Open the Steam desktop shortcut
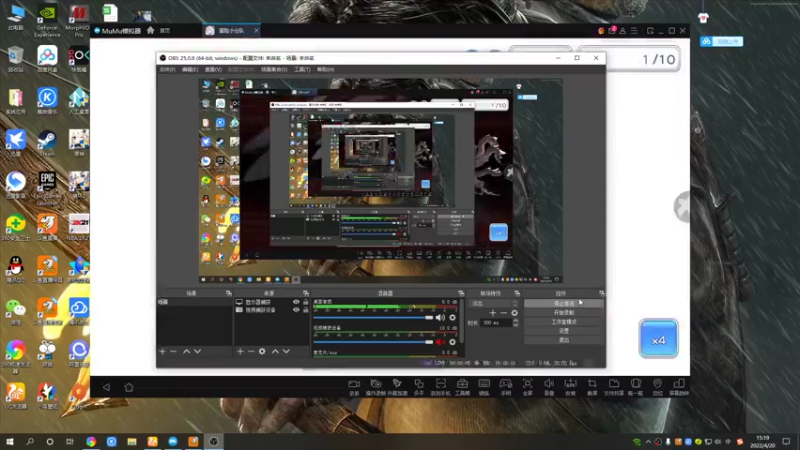The image size is (800, 450). pos(47,143)
